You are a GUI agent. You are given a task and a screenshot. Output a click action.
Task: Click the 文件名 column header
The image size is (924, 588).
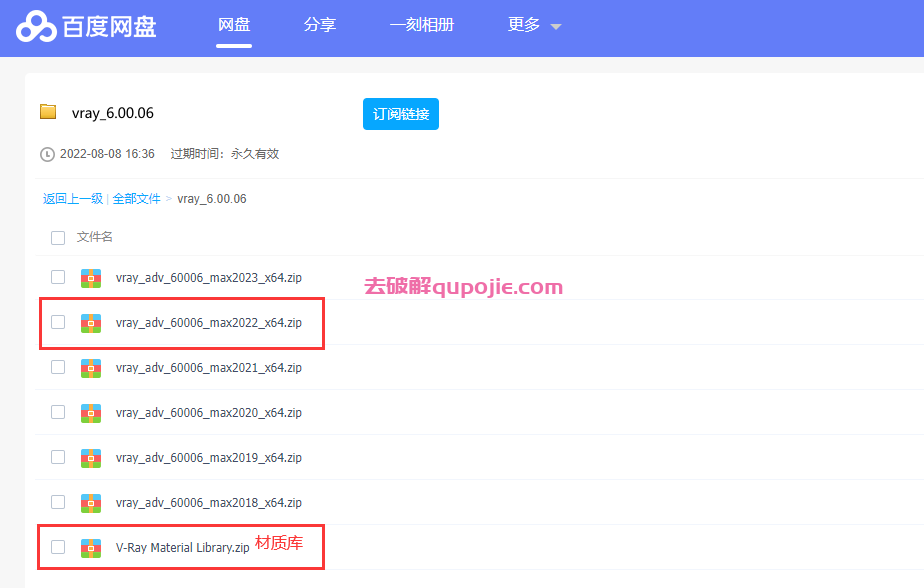coord(94,237)
